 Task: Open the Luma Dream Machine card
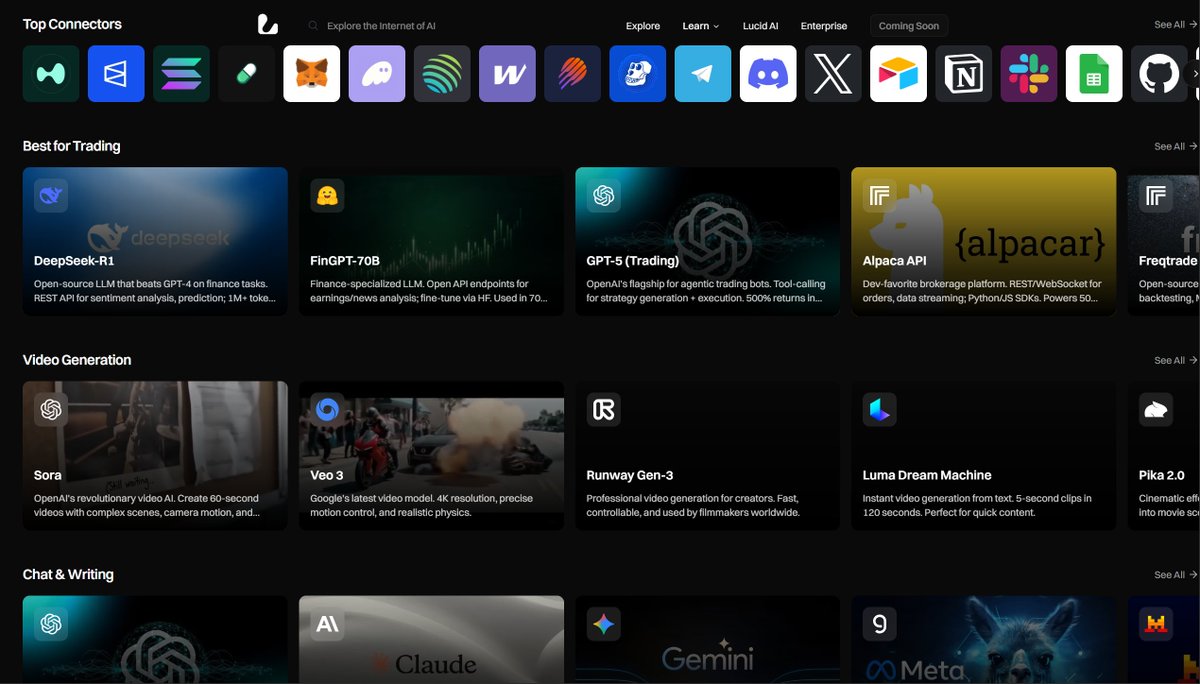[983, 456]
